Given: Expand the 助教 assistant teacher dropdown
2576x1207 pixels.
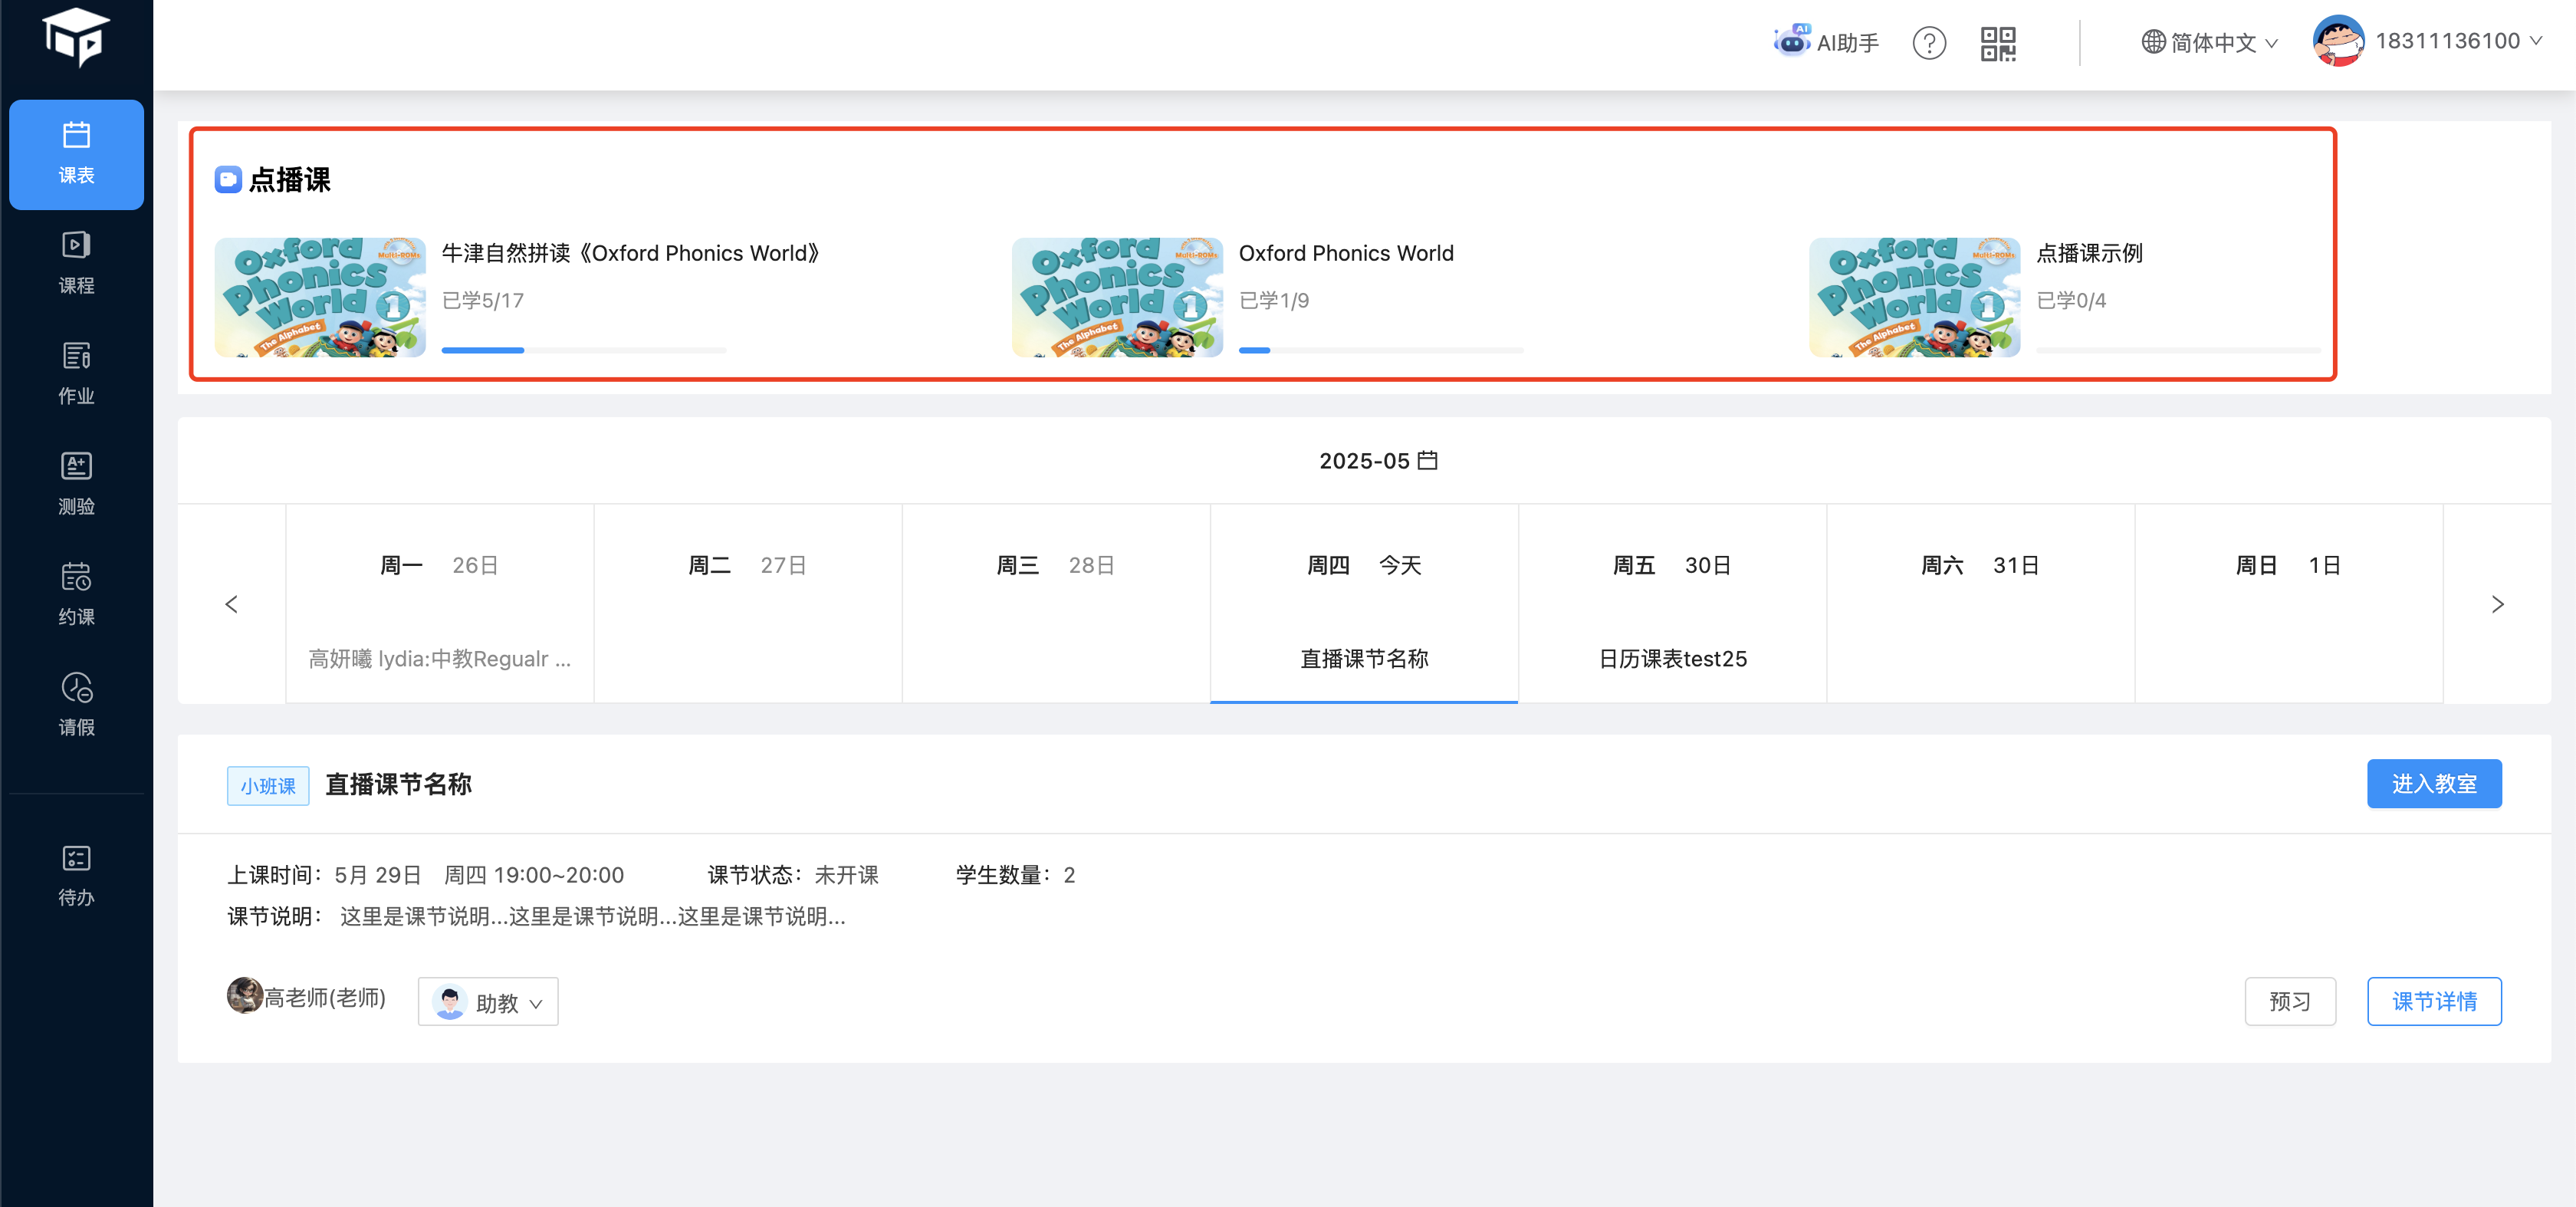Looking at the screenshot, I should click(488, 1002).
